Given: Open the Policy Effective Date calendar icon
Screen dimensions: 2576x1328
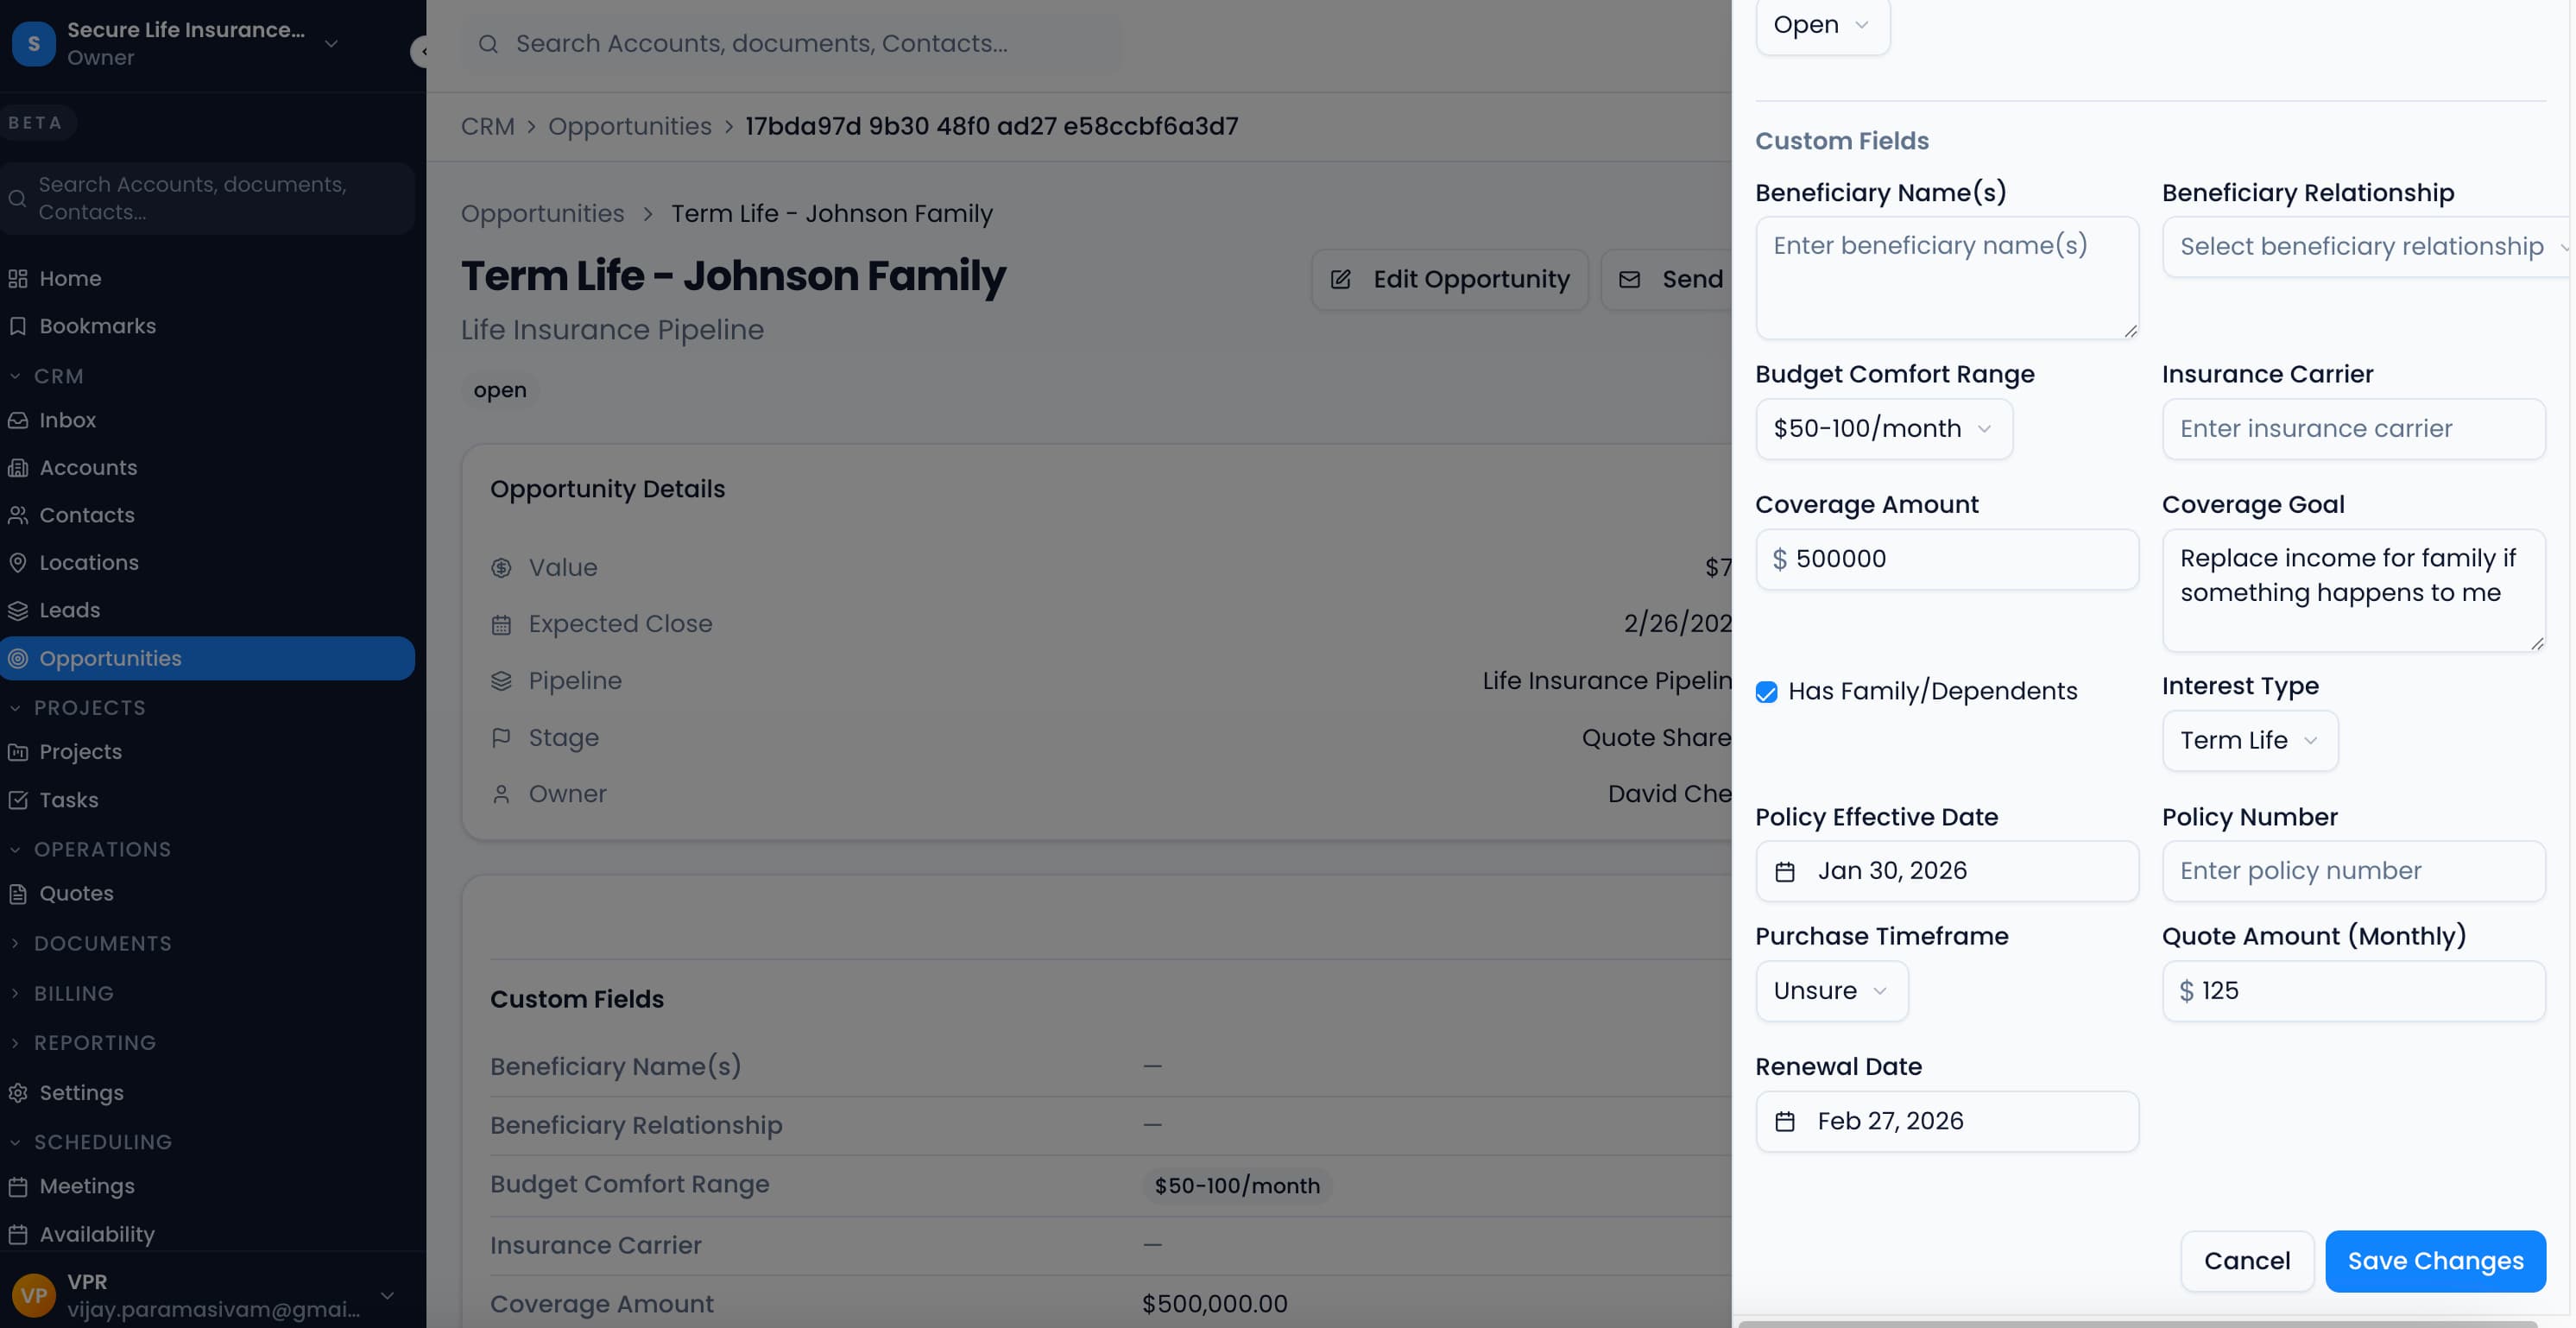Looking at the screenshot, I should pos(1787,871).
